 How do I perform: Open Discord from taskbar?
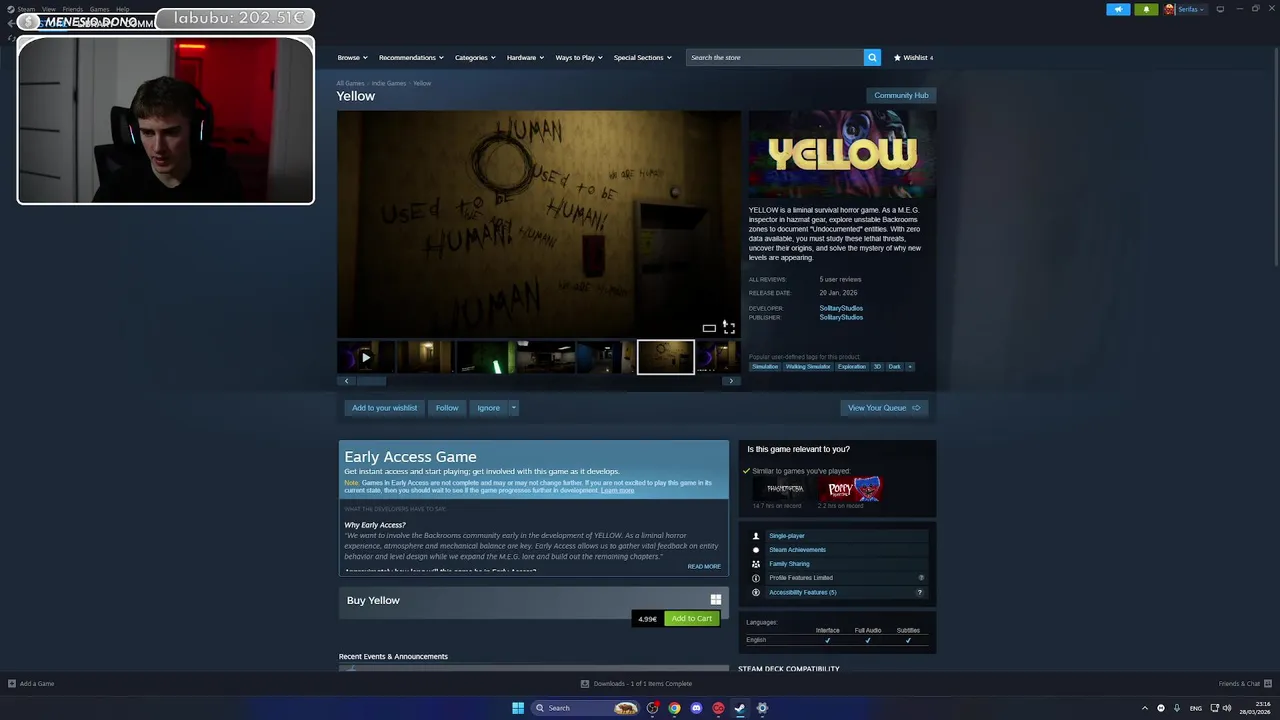point(697,708)
